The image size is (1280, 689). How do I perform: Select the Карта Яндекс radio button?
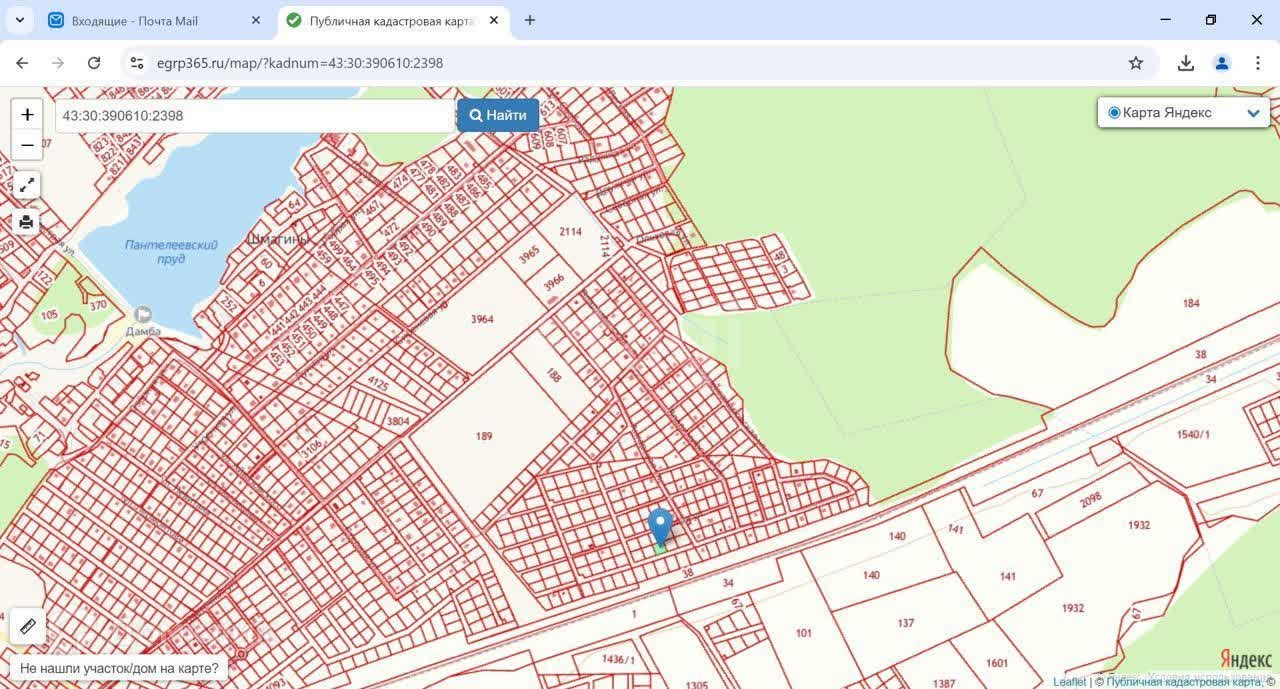1114,113
